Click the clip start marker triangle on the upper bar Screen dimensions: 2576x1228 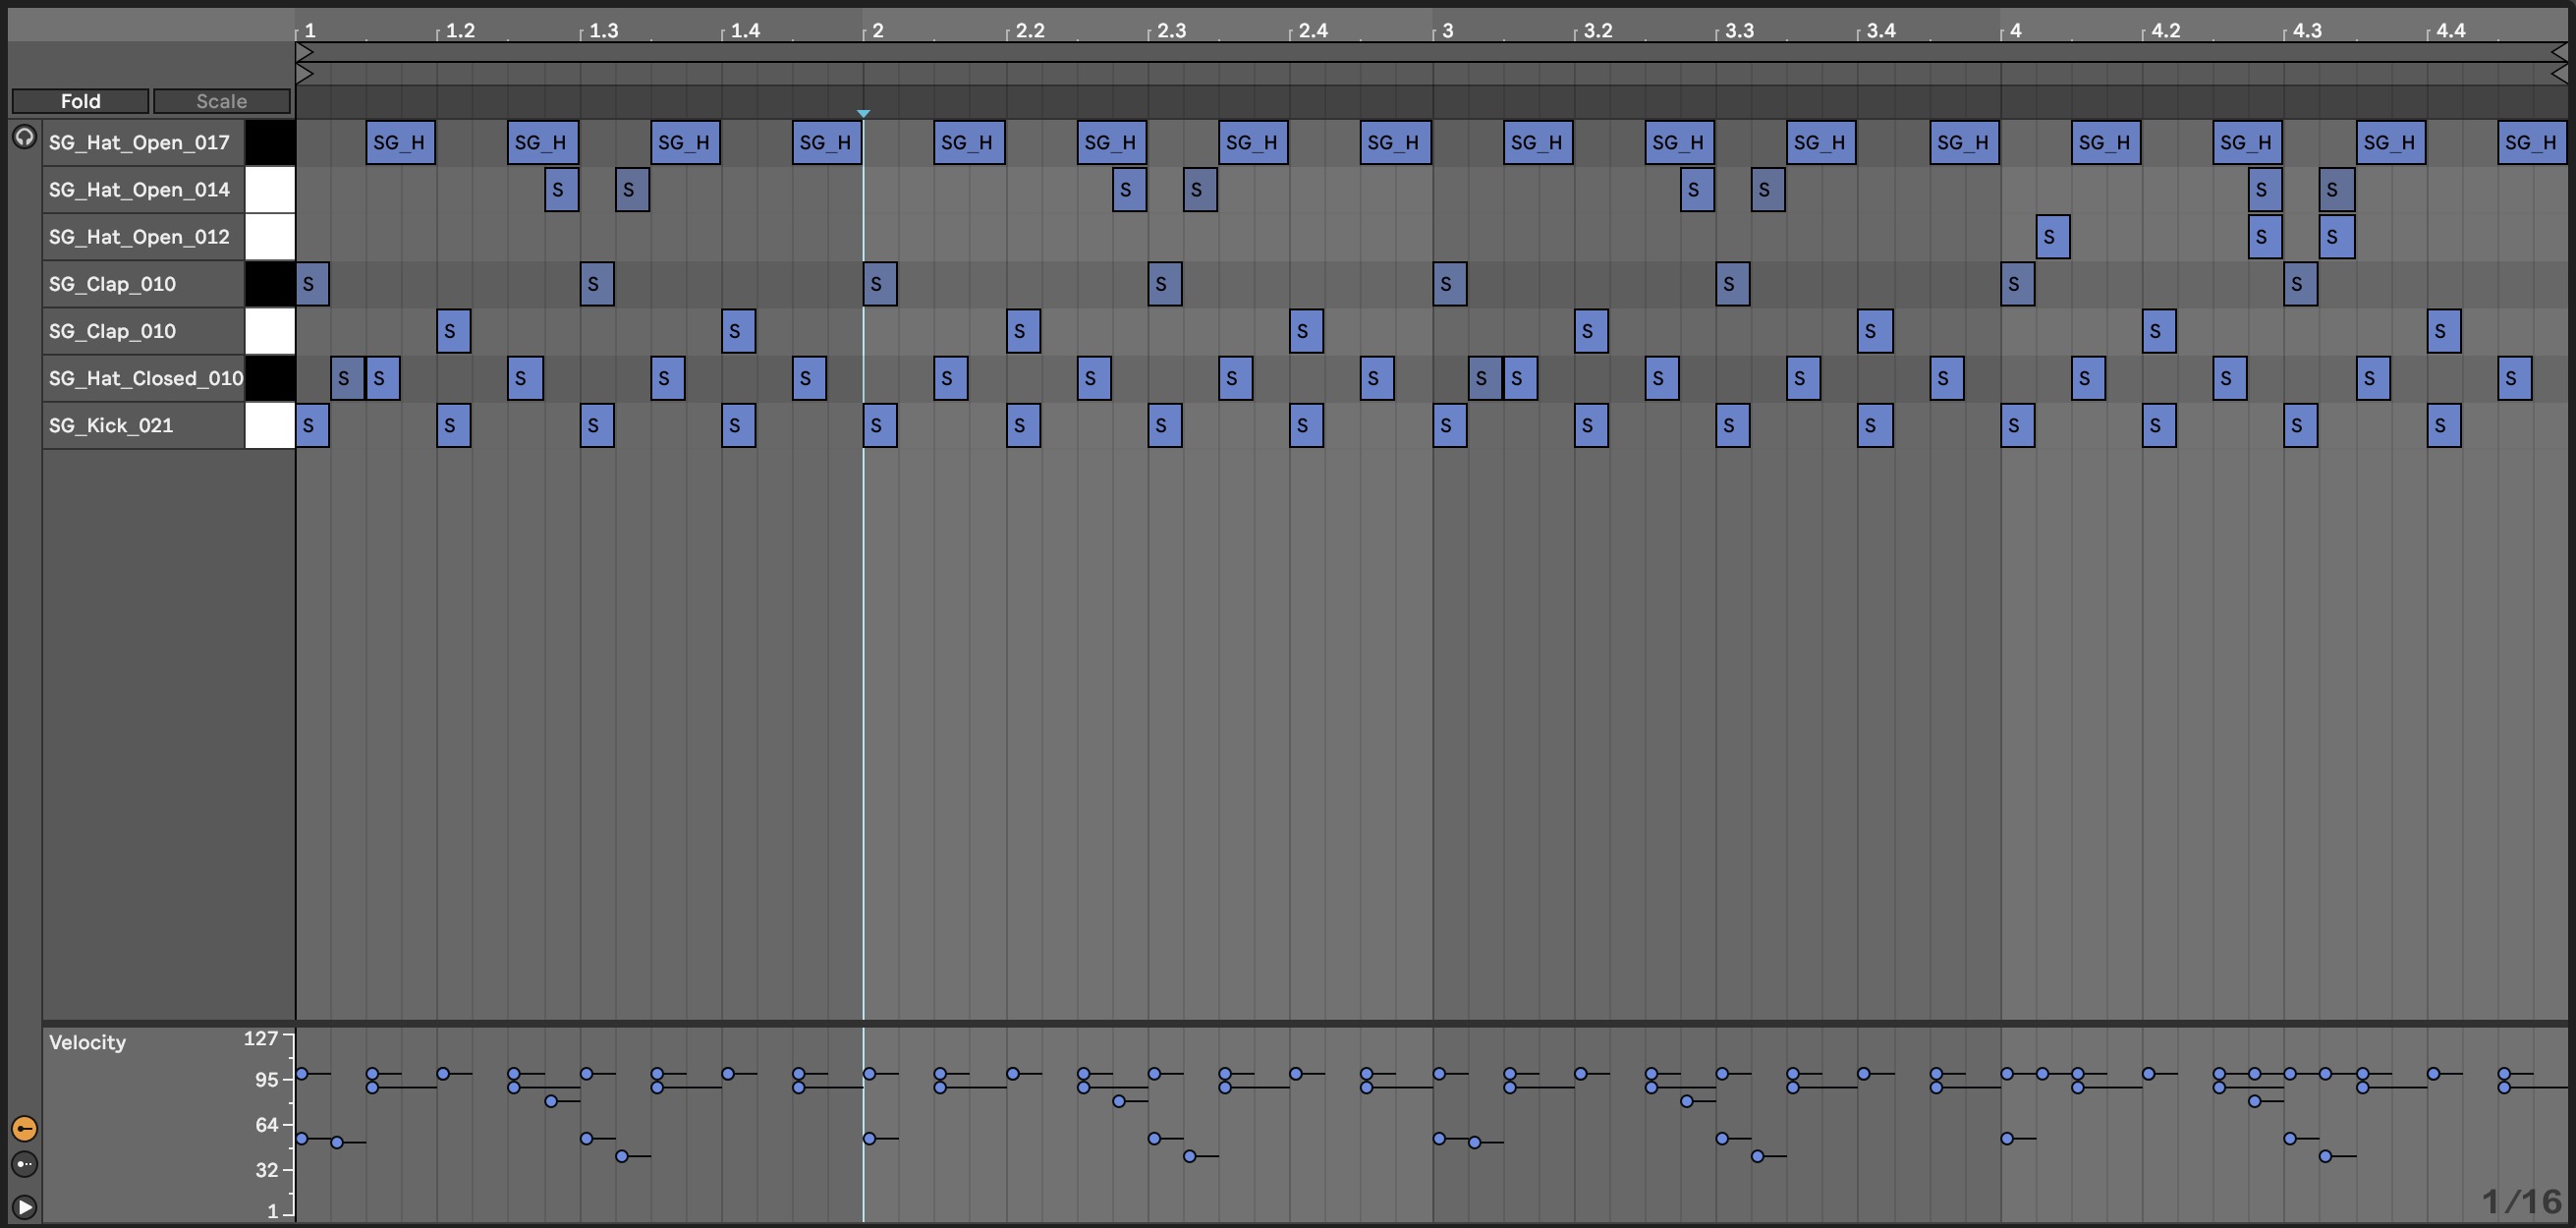[x=305, y=52]
